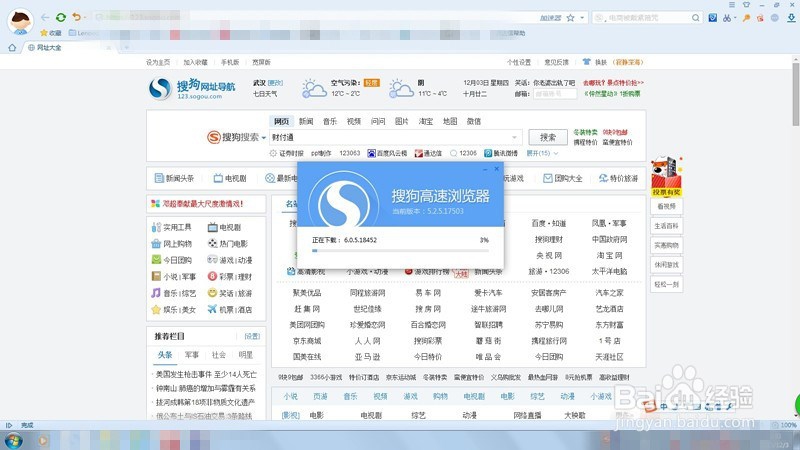Open 热门电影 in the left sidebar

point(228,243)
